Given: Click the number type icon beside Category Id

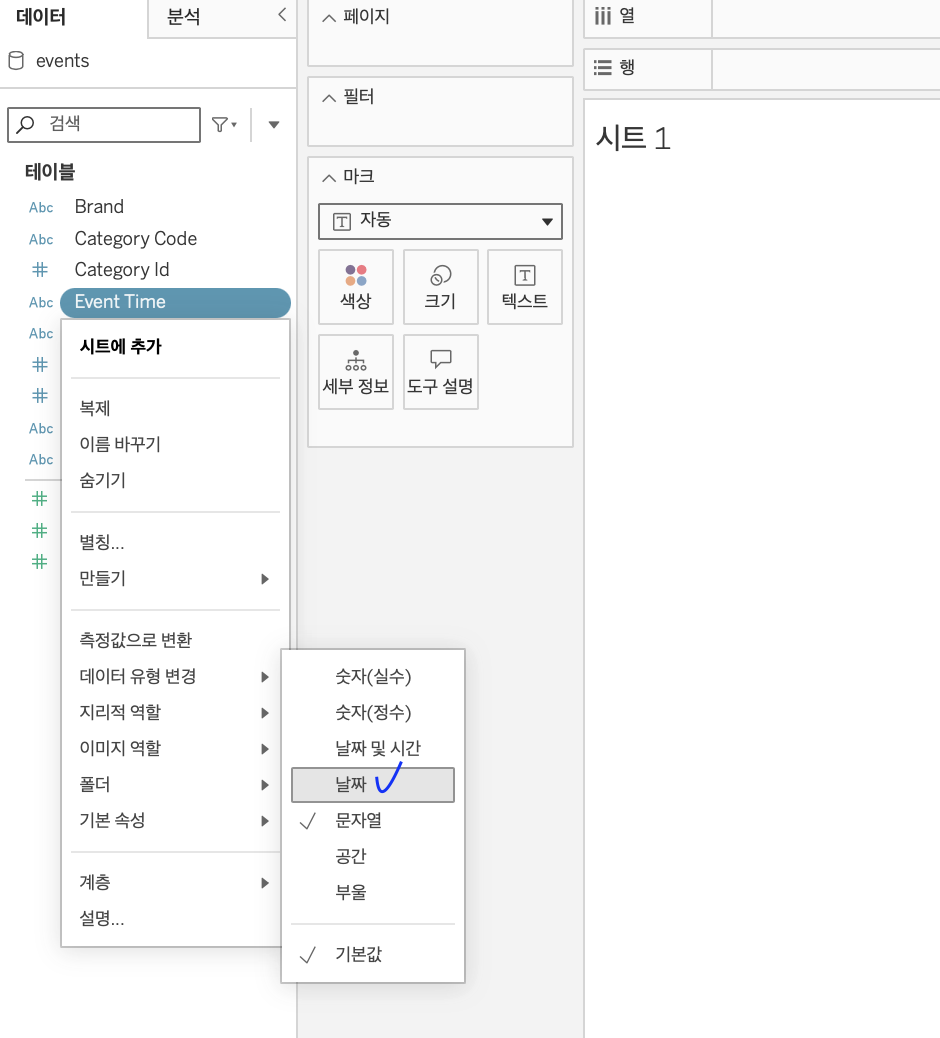Looking at the screenshot, I should tap(40, 269).
